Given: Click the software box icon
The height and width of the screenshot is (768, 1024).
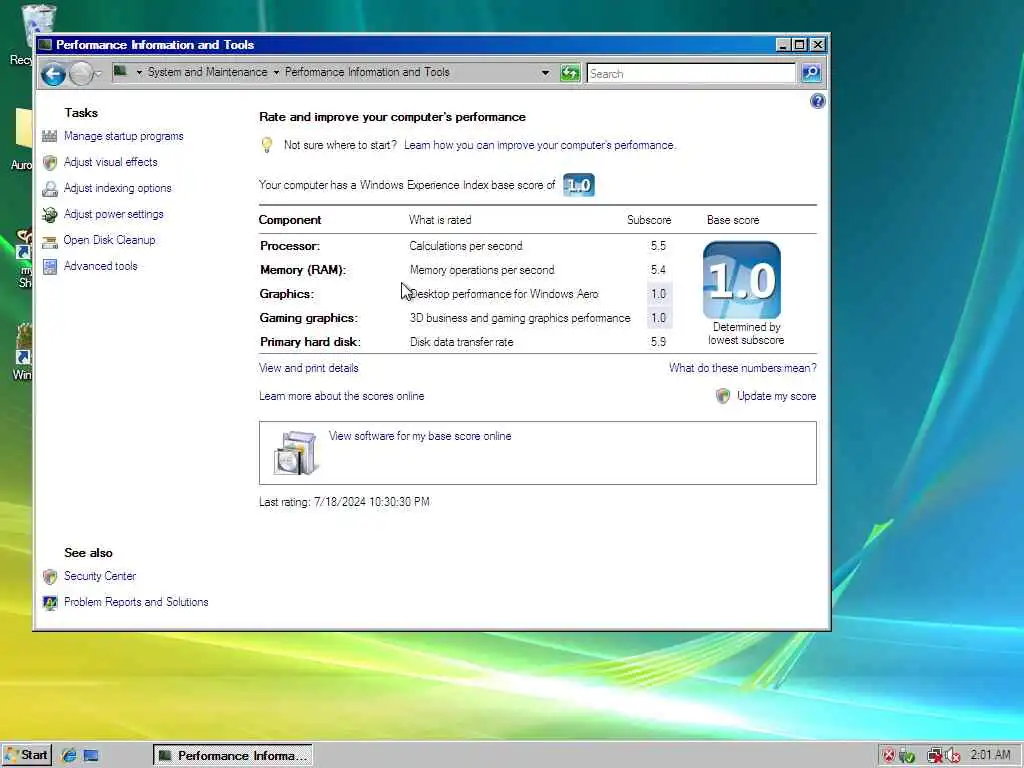Looking at the screenshot, I should [x=296, y=453].
